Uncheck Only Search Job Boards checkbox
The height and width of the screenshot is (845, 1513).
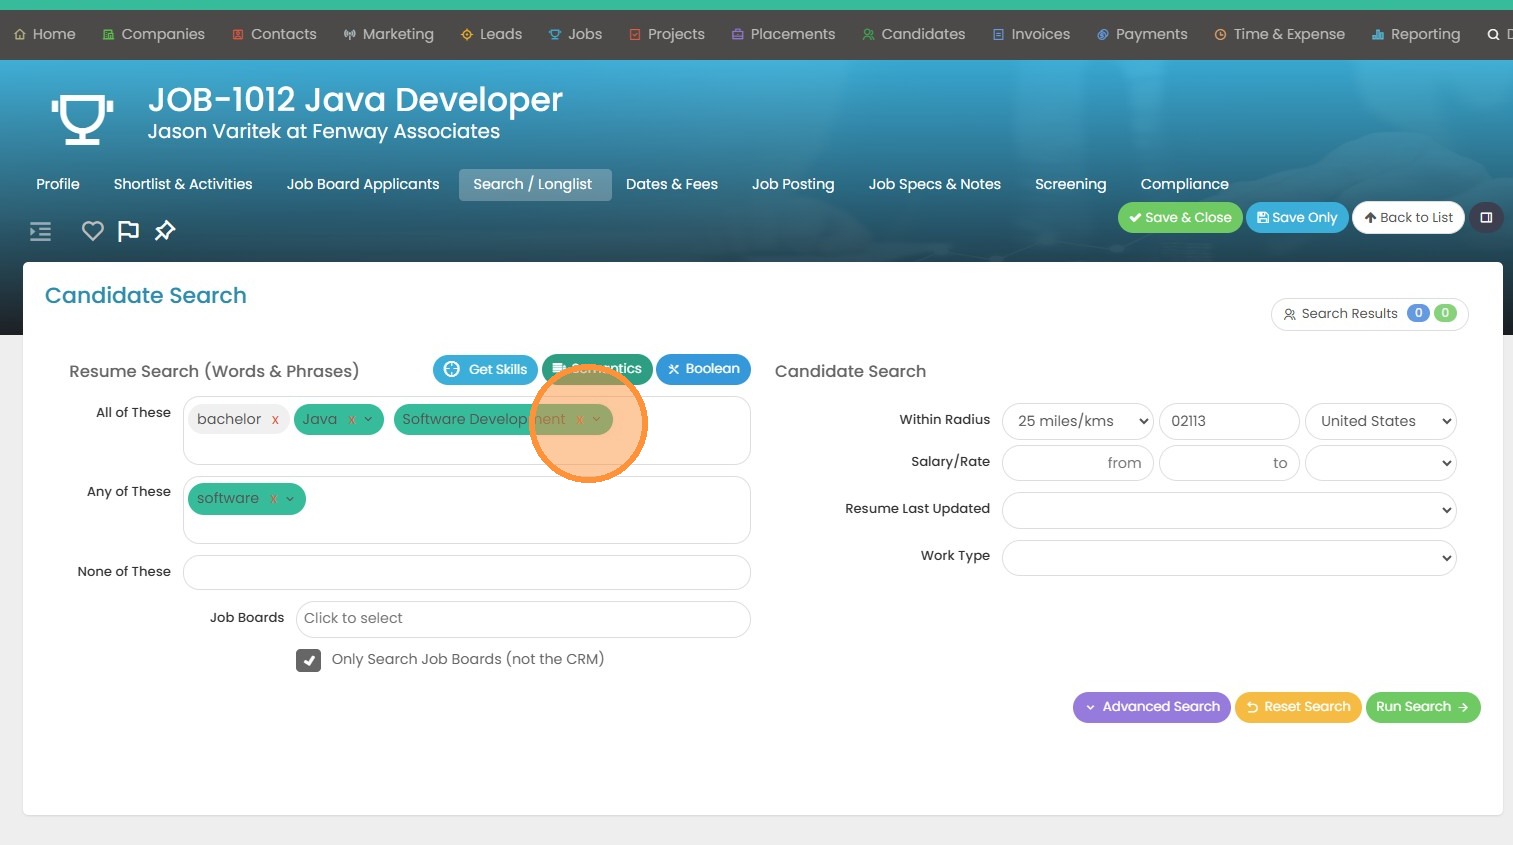(308, 660)
